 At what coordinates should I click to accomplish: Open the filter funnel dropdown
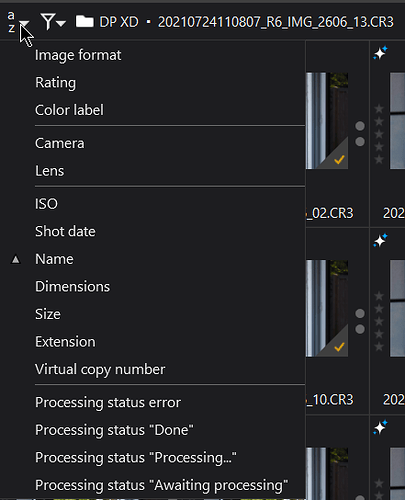[53, 22]
